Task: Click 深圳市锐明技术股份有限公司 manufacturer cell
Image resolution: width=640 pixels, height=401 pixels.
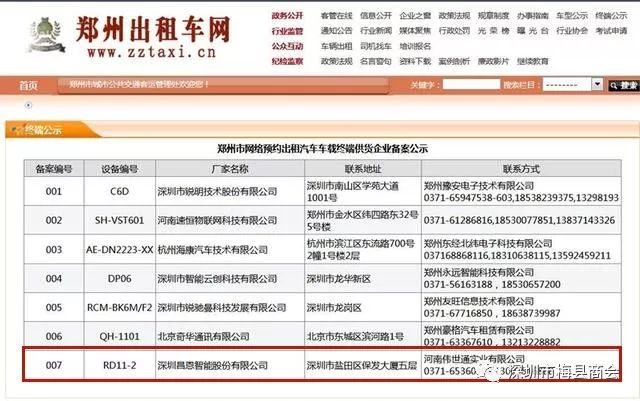Action: coord(230,192)
